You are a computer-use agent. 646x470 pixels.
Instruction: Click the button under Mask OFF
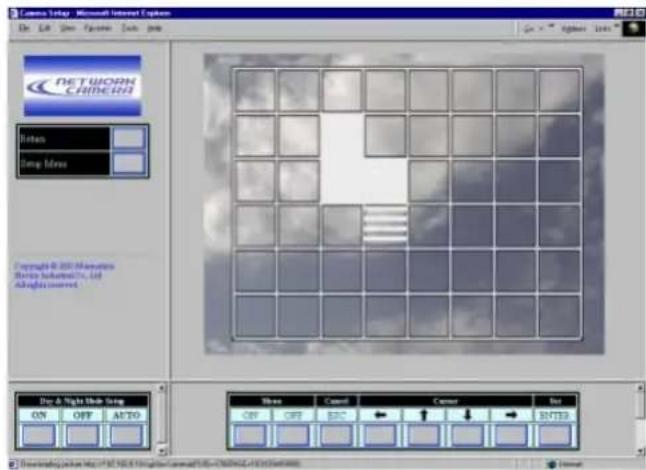click(x=293, y=436)
